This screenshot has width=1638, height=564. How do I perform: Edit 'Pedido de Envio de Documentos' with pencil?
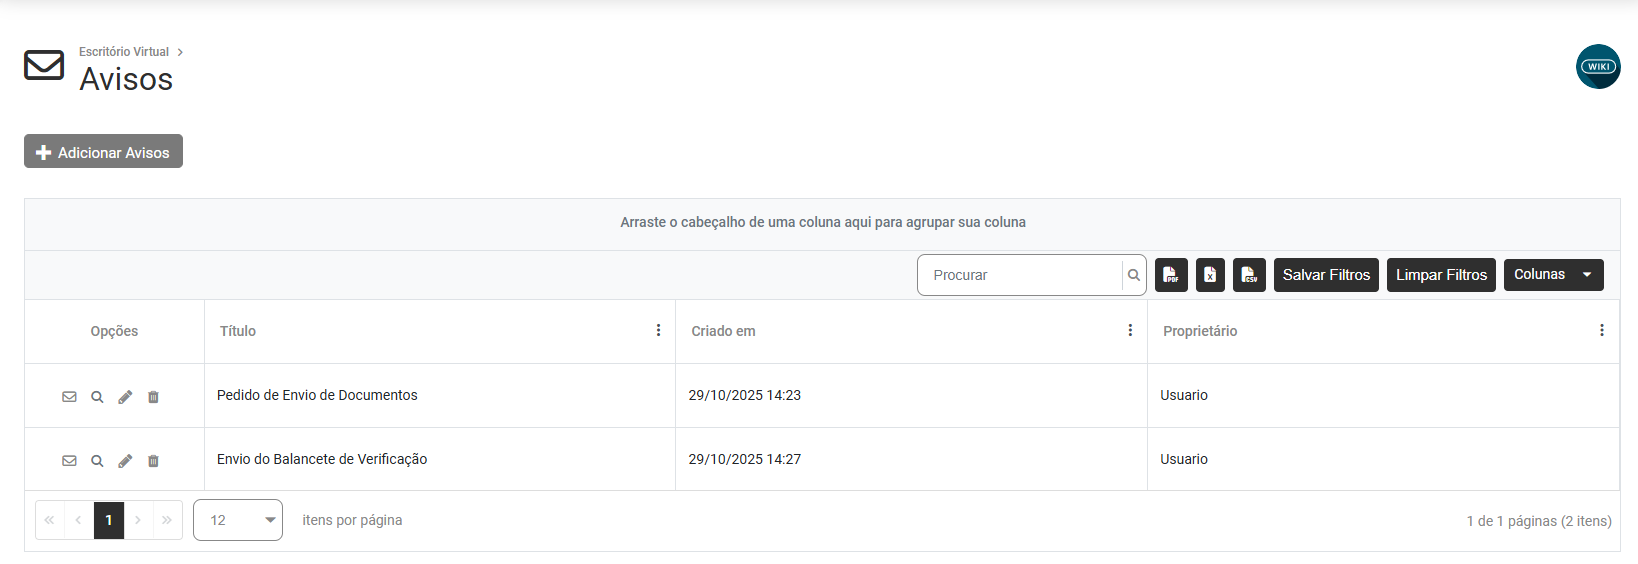click(x=125, y=397)
